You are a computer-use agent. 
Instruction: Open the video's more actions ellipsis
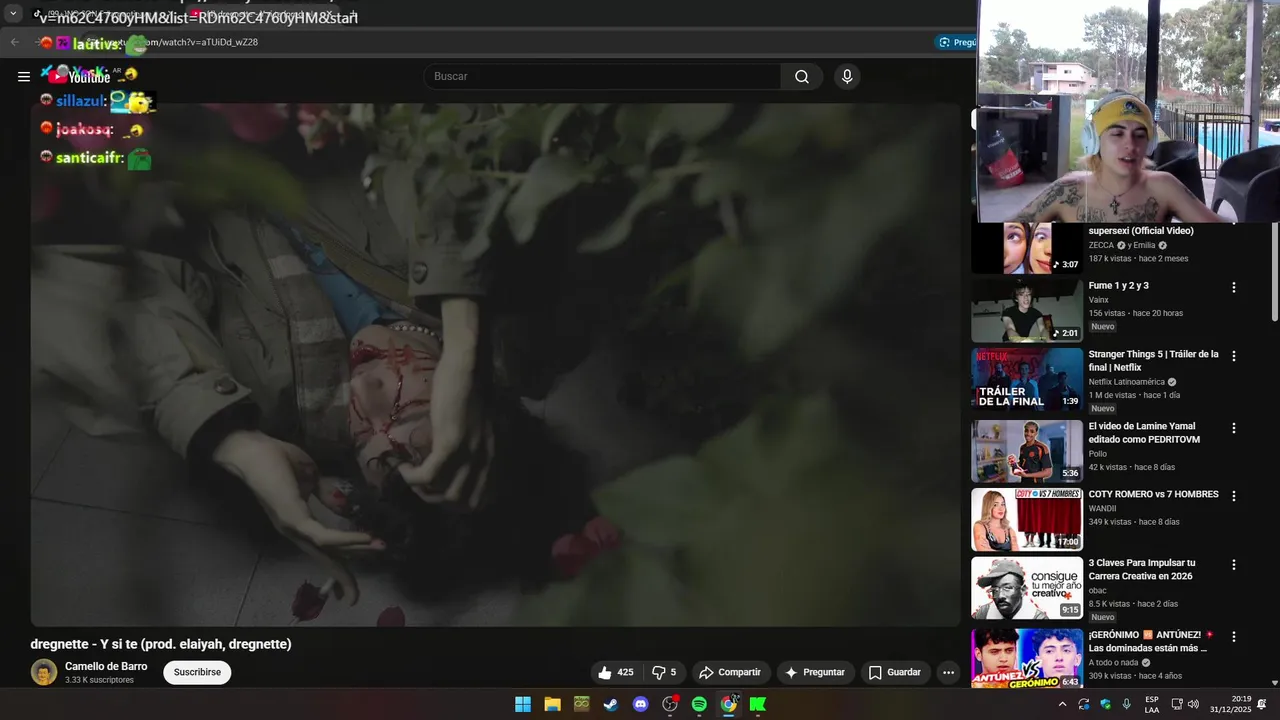pyautogui.click(x=948, y=673)
